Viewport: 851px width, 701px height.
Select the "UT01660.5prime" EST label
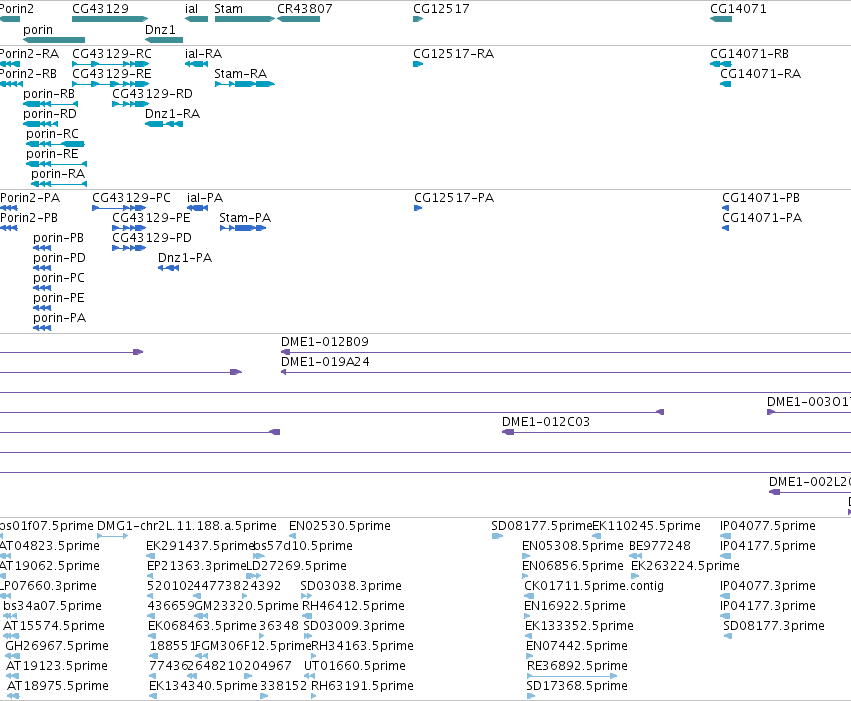[x=355, y=667]
